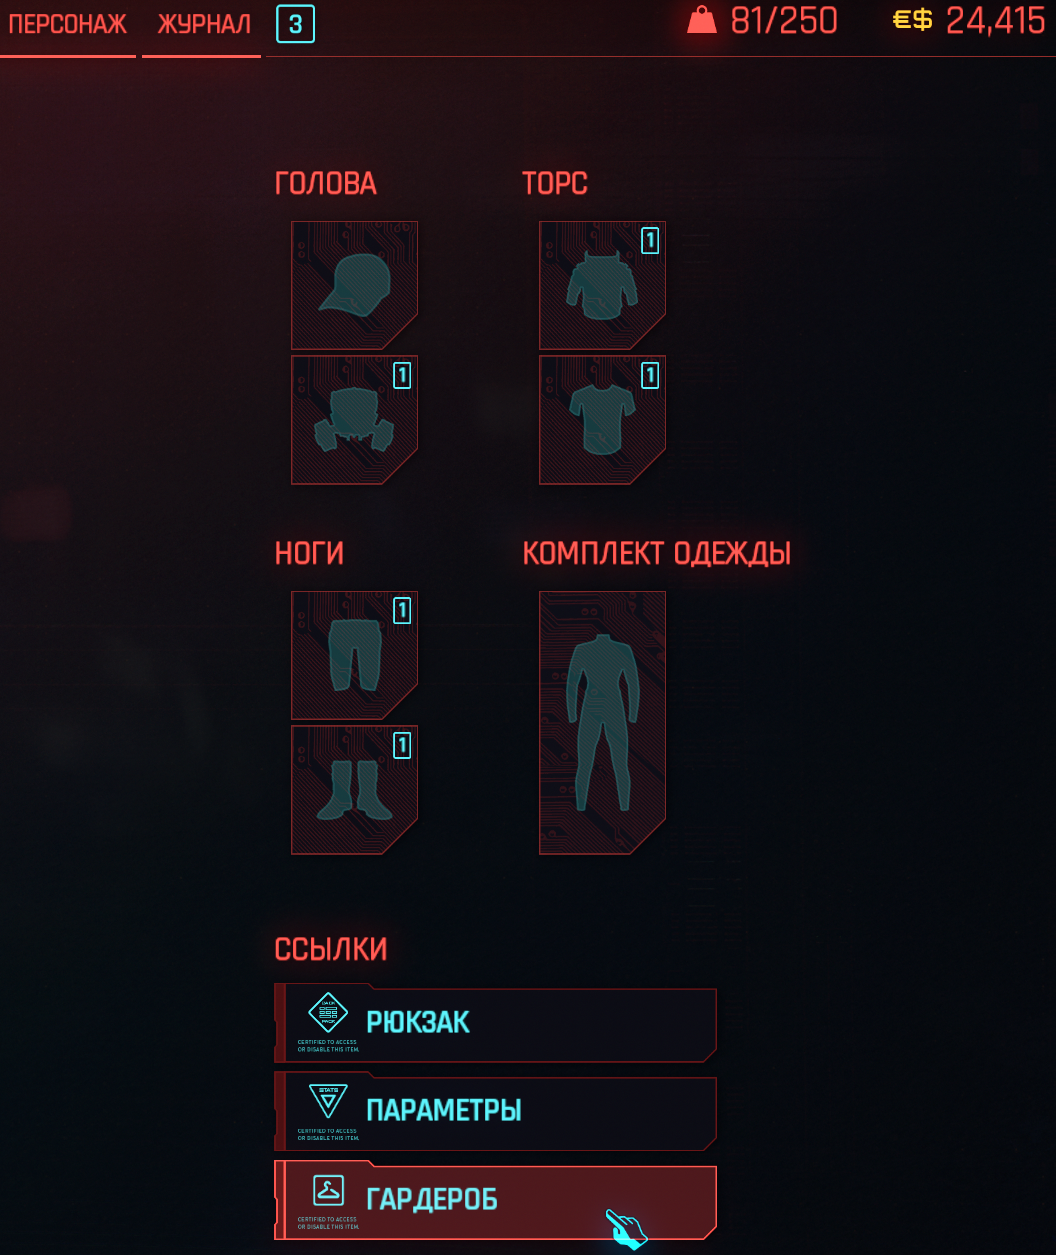Open the boots footwear slot

[354, 790]
